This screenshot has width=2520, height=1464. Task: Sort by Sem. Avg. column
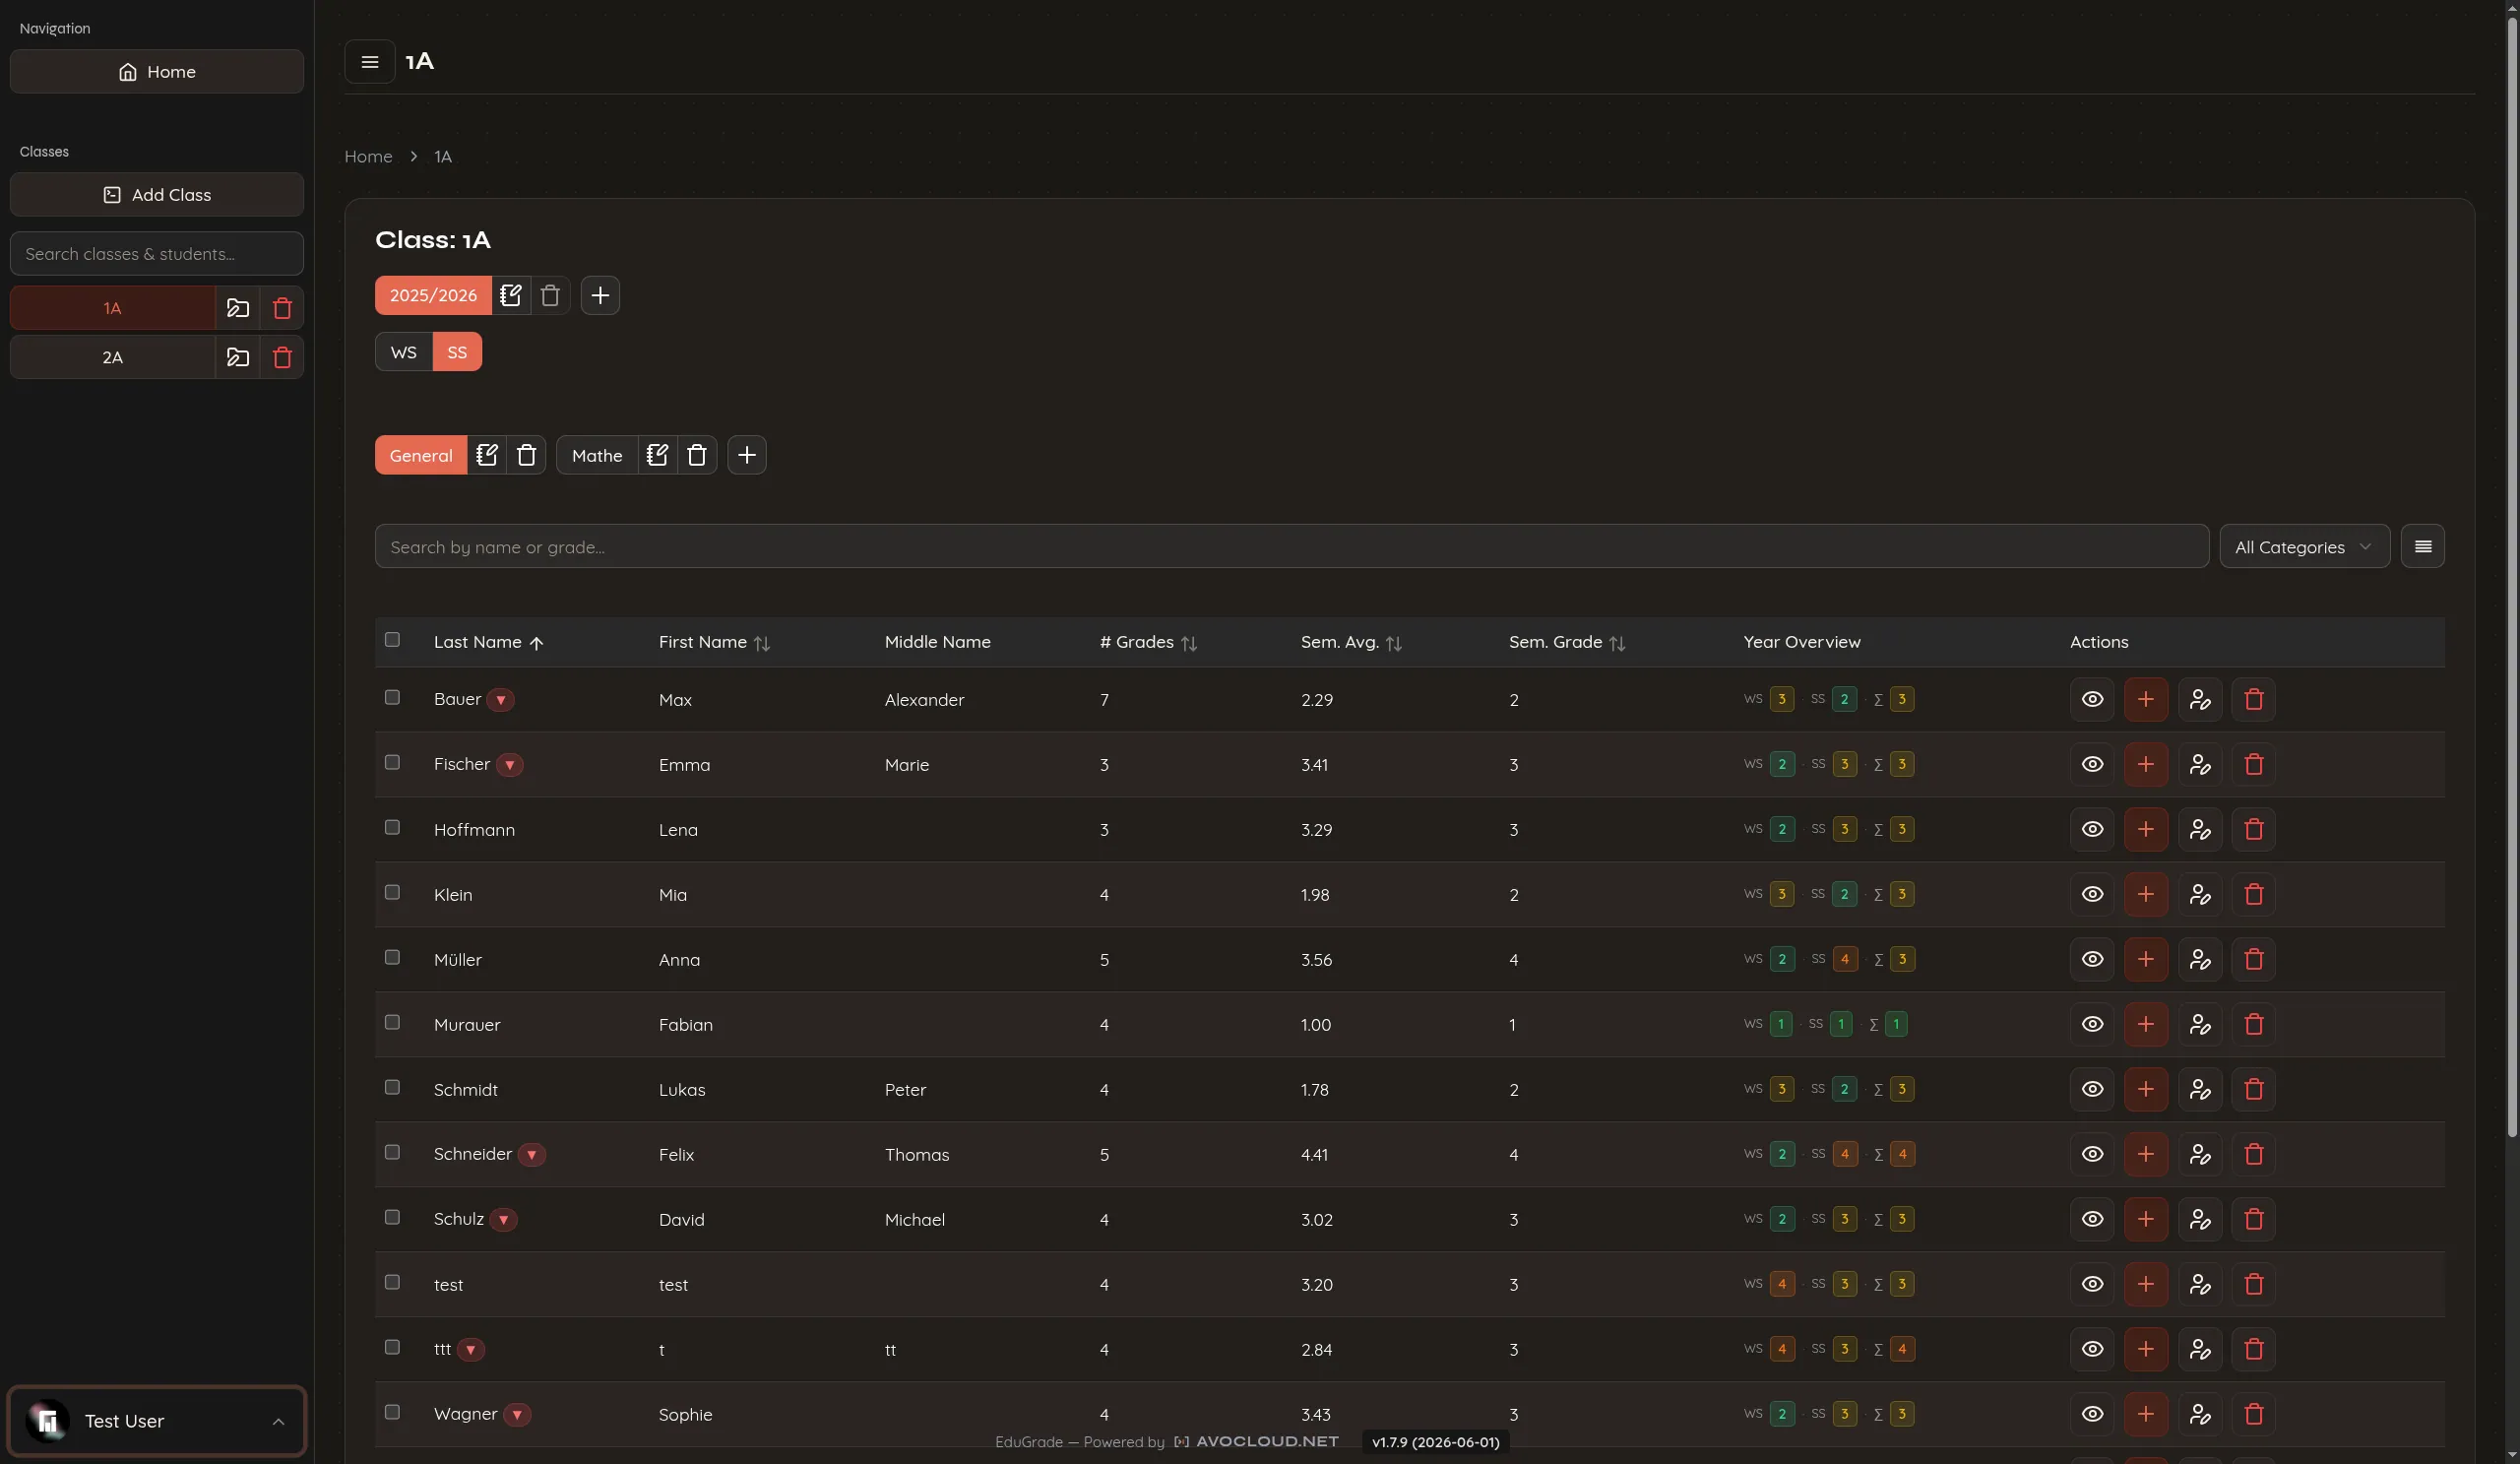[1351, 642]
